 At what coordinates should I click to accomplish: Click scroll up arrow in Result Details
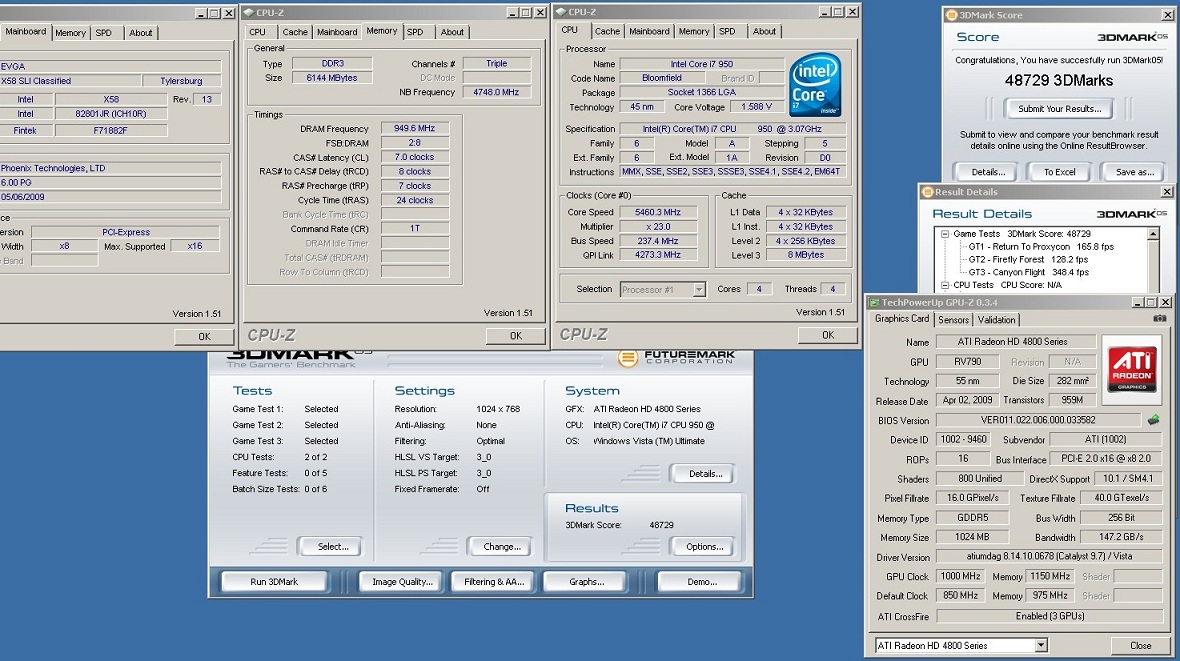click(x=1152, y=235)
